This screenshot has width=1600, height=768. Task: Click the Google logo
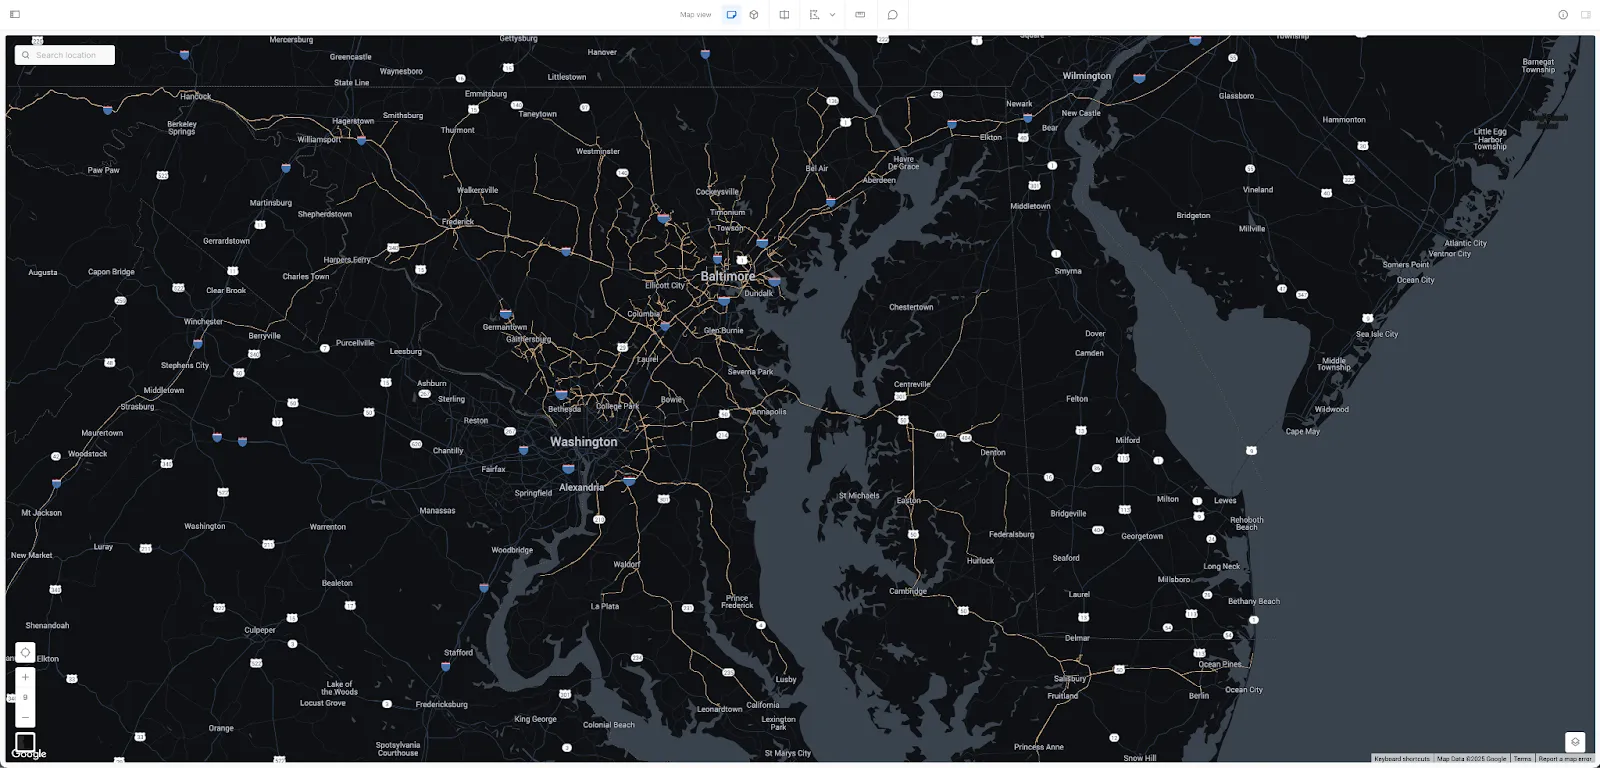click(29, 755)
